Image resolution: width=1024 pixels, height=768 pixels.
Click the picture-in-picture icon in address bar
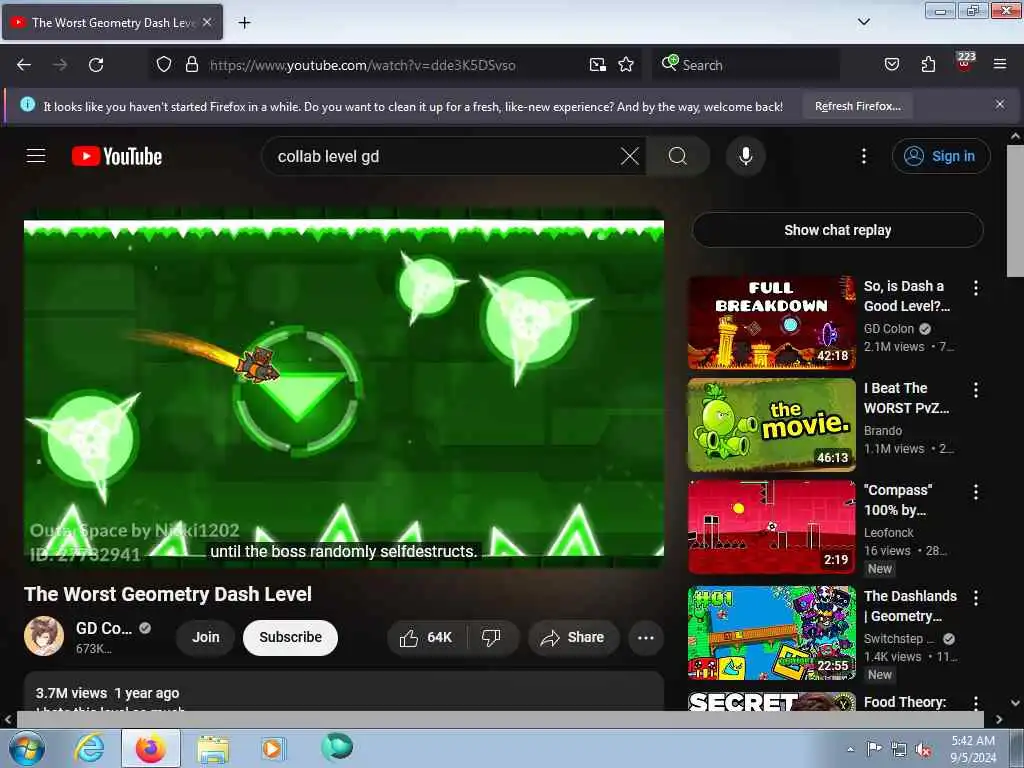coord(598,65)
